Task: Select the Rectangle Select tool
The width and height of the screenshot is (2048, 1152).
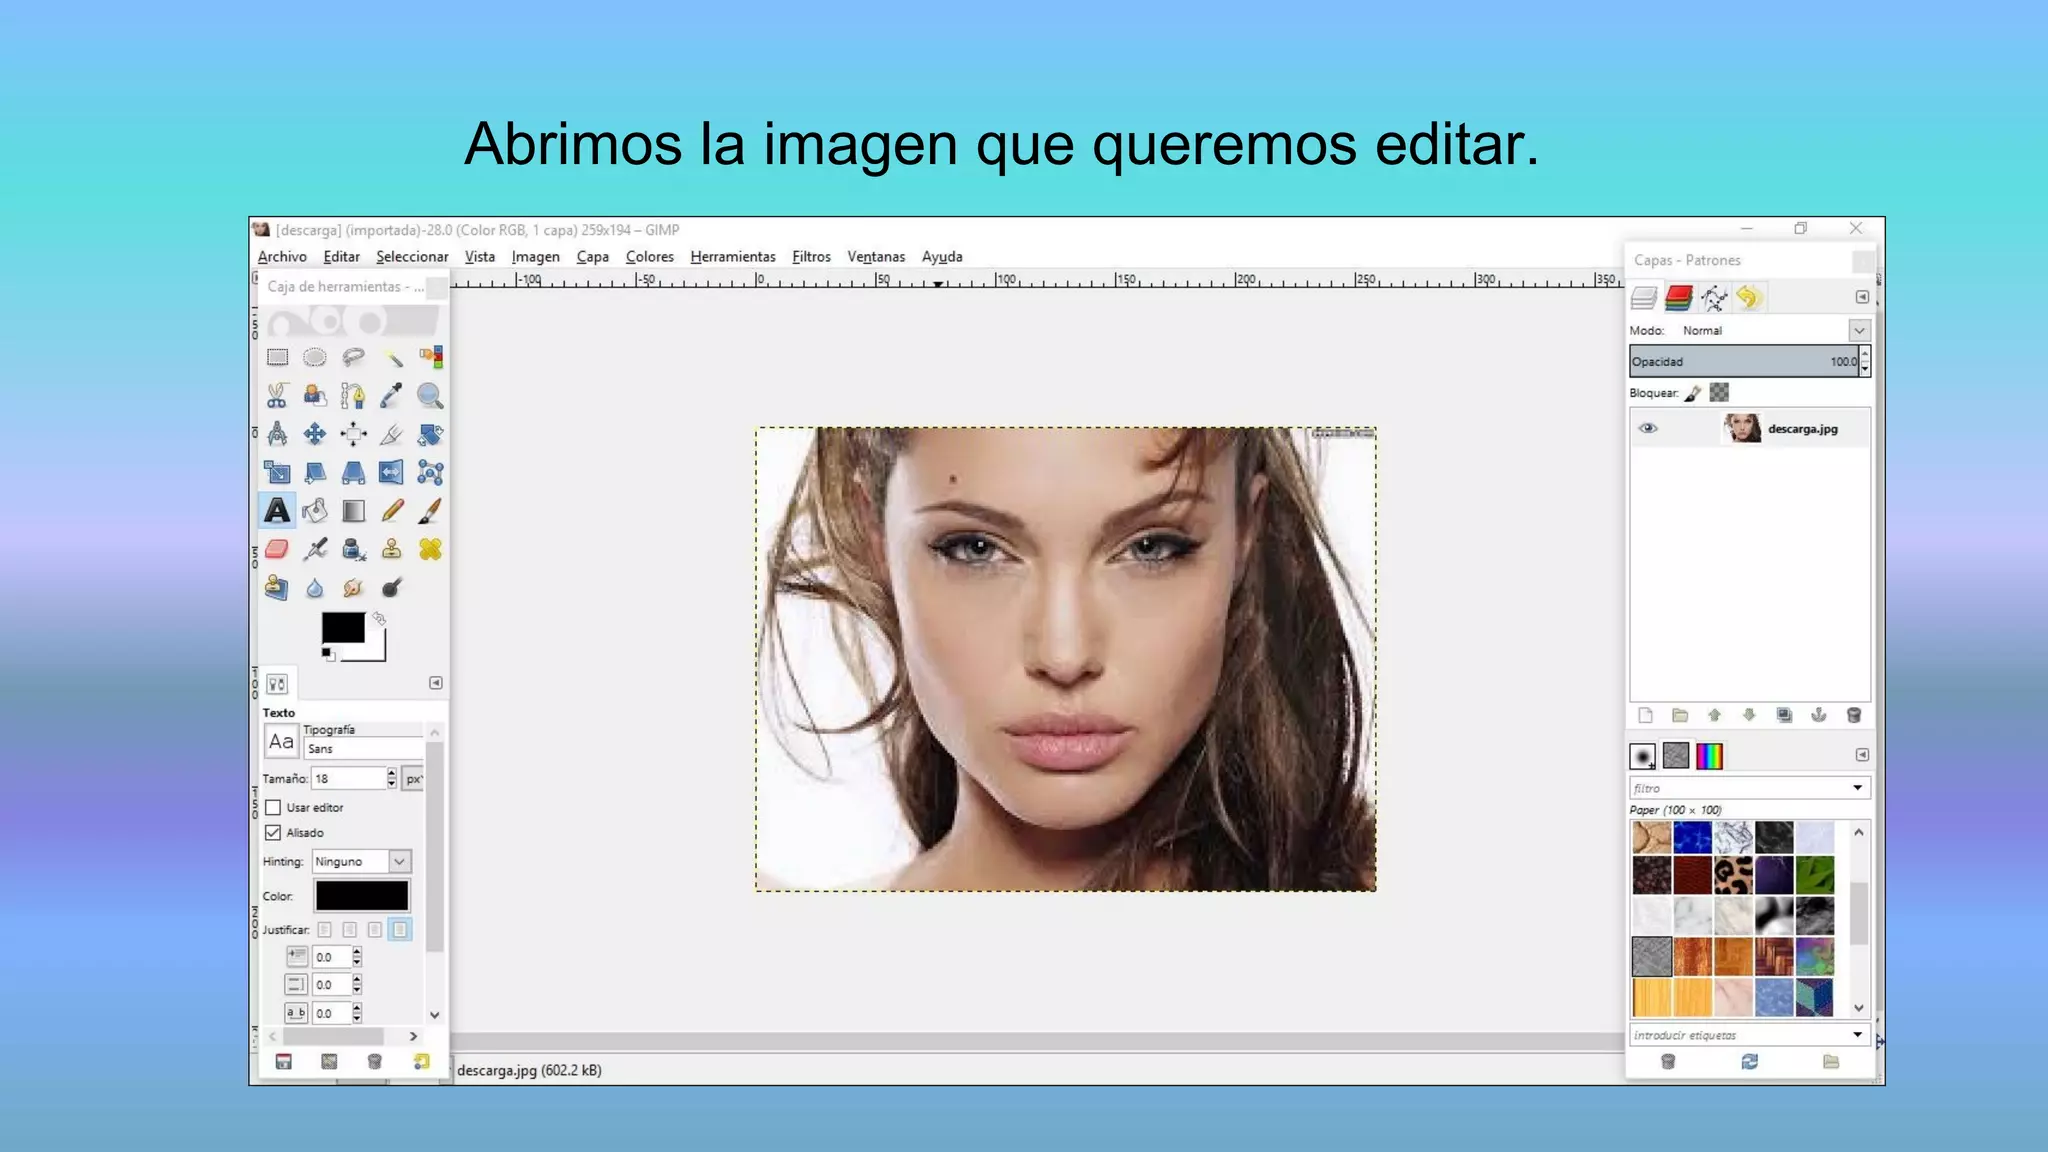Action: 277,357
